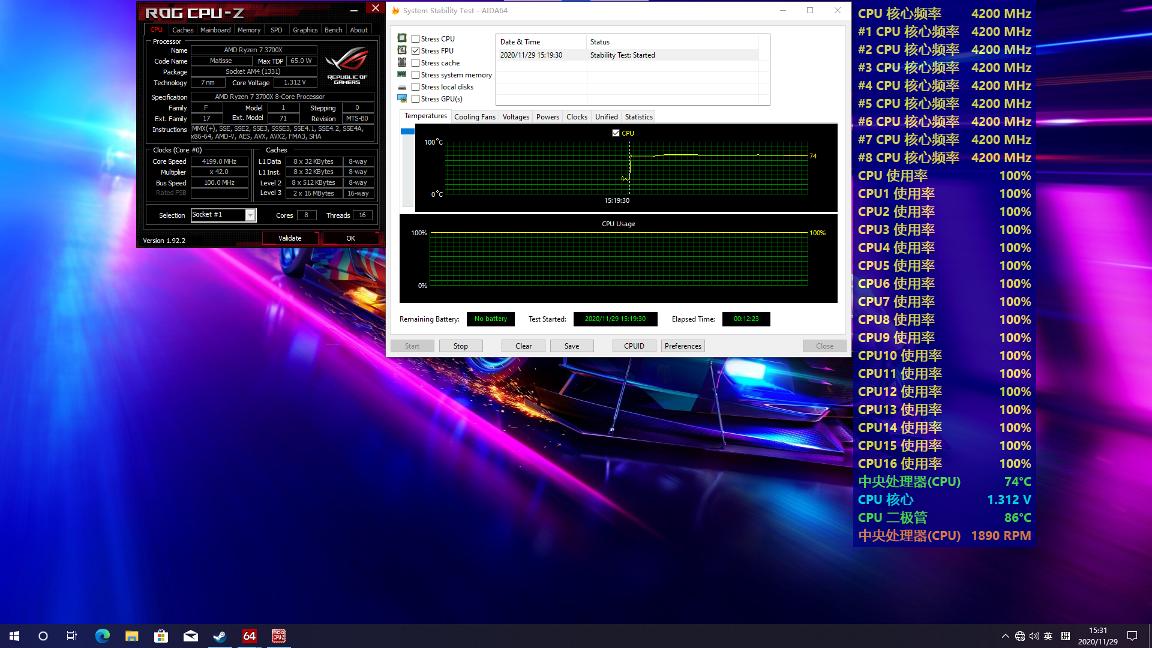Open Microsoft Store from the taskbar

pos(161,636)
